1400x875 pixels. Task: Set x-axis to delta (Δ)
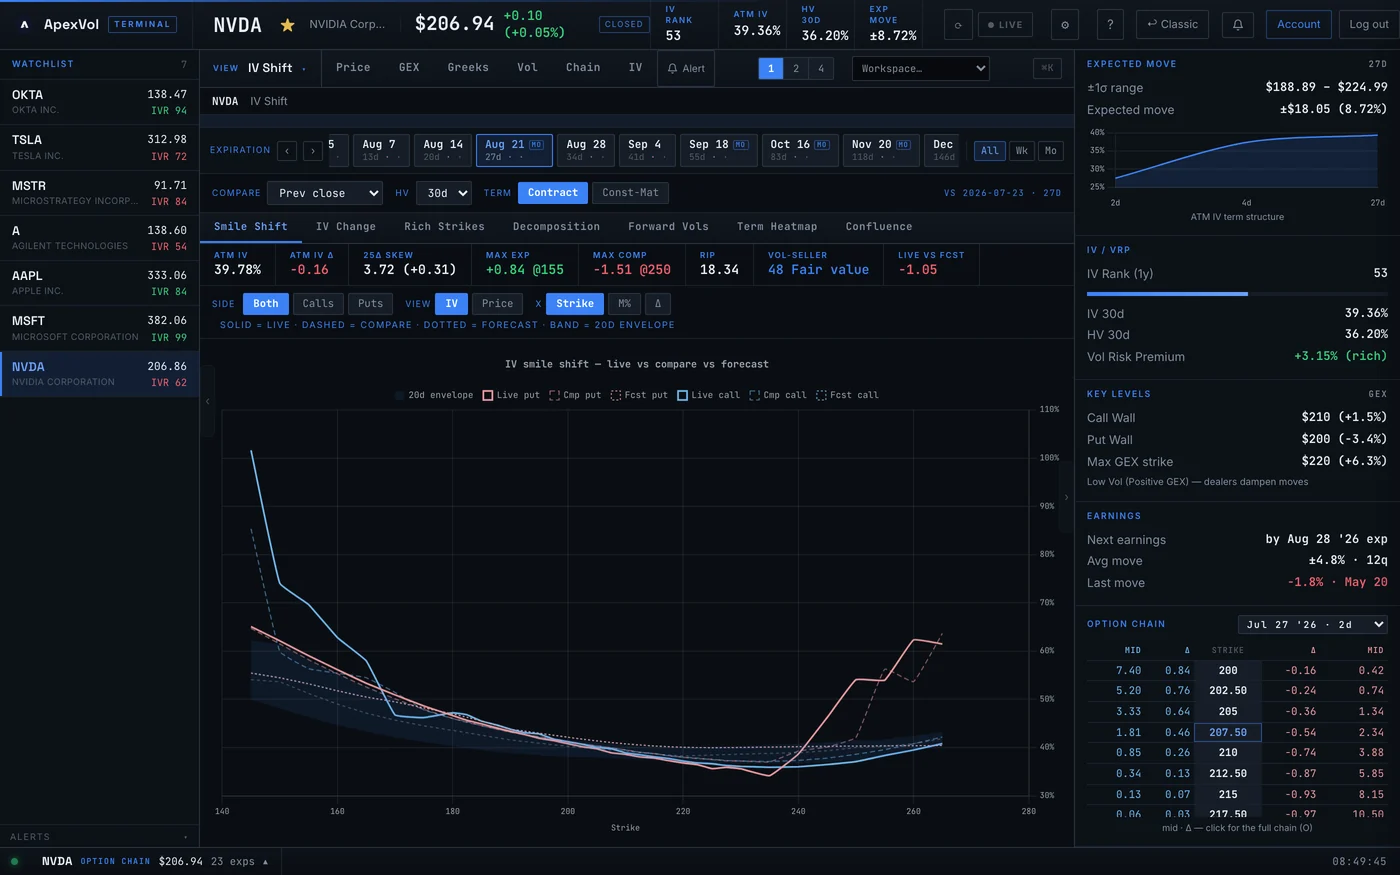coord(658,304)
